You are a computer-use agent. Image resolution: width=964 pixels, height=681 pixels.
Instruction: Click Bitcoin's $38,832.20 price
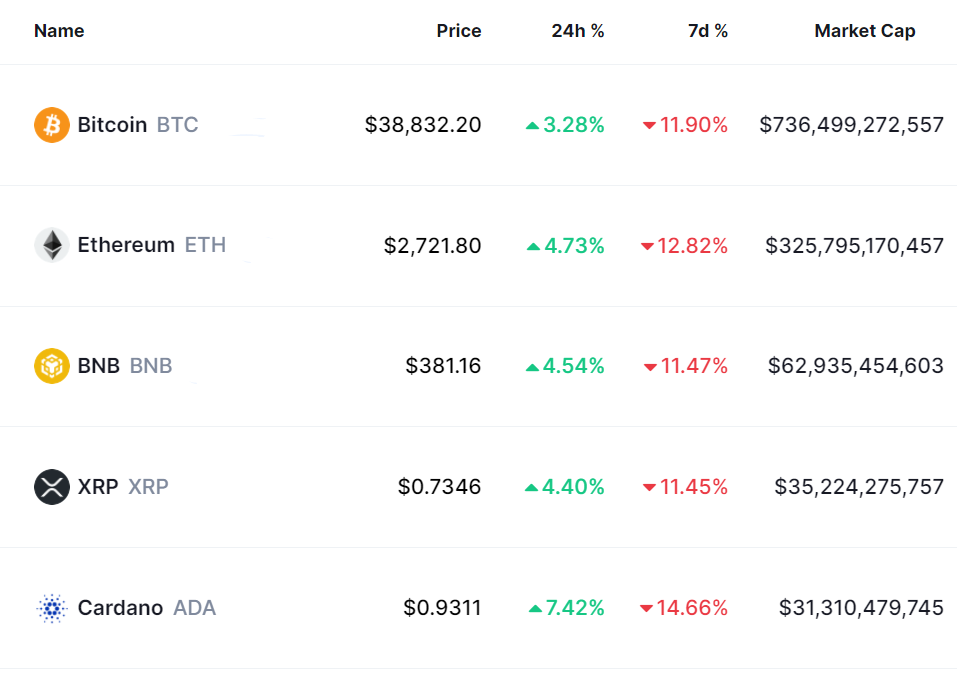(423, 125)
